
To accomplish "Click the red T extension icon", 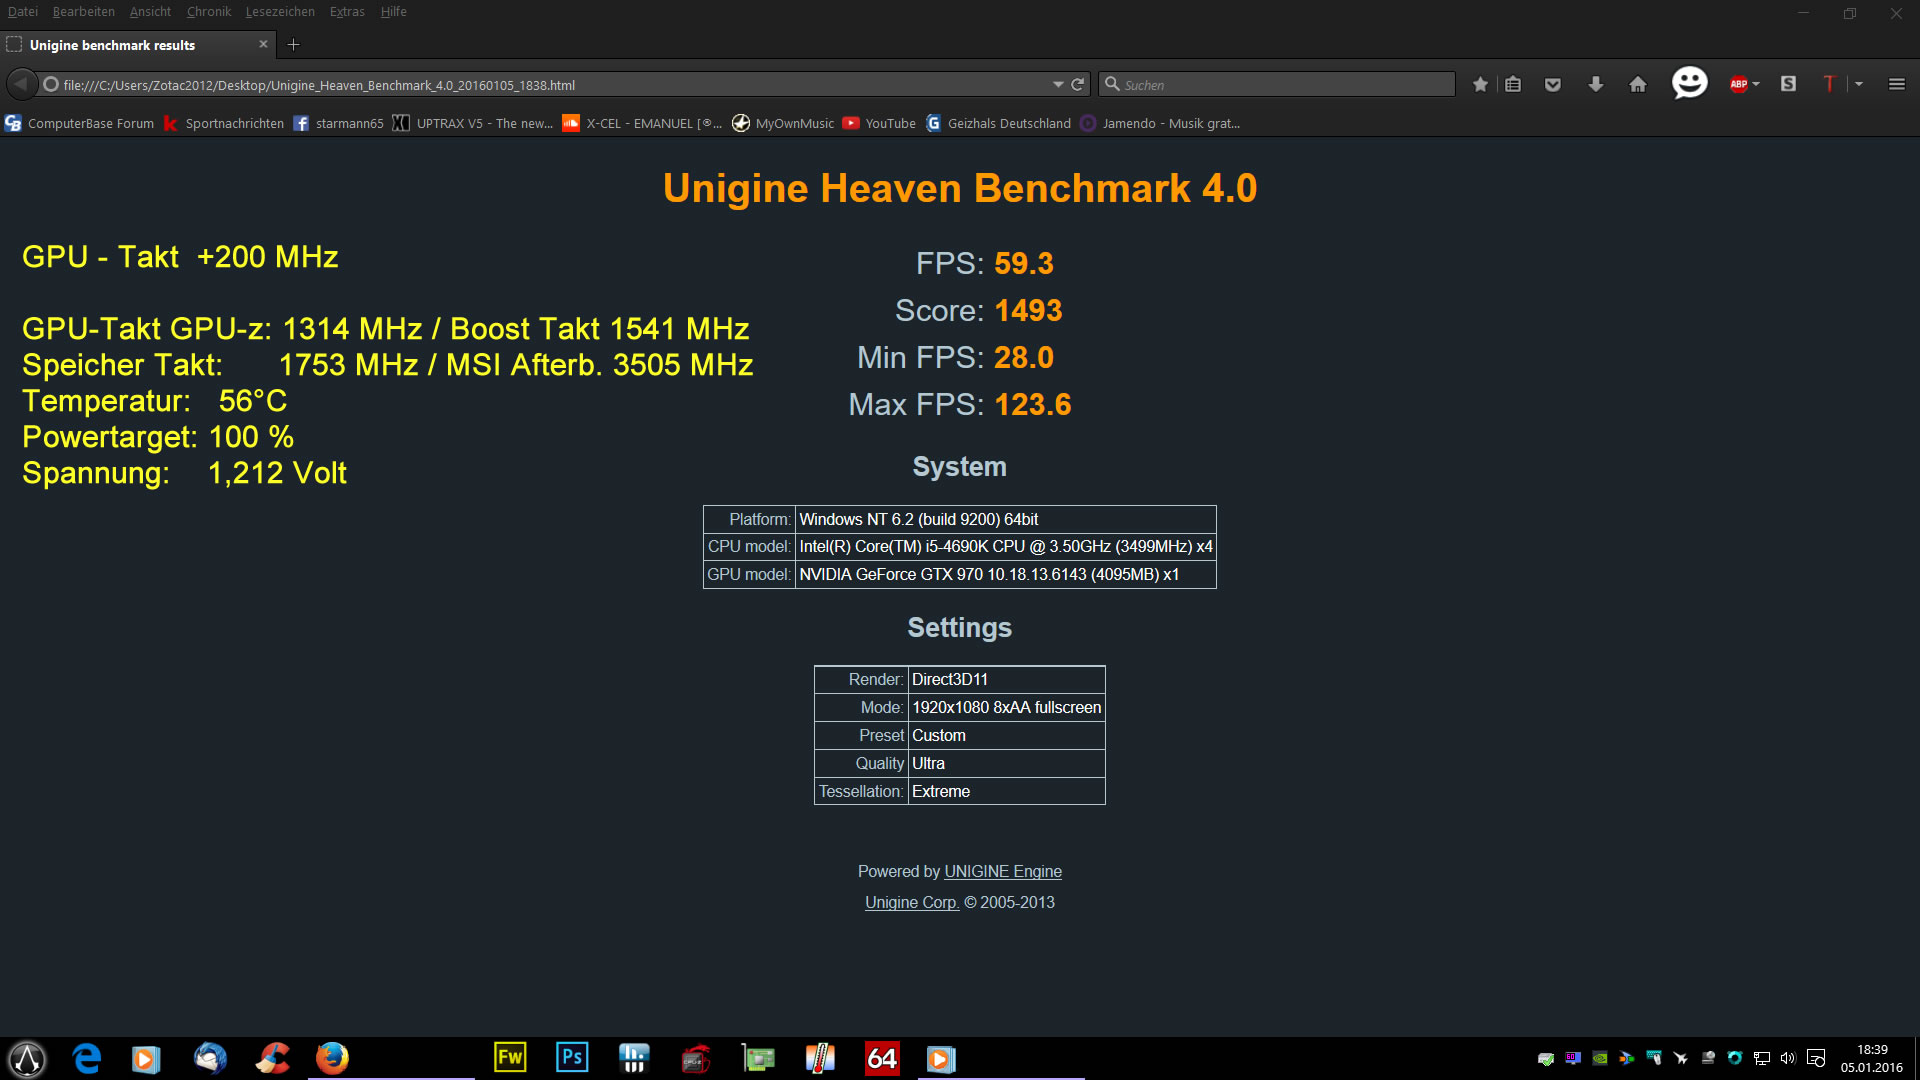I will [1829, 84].
